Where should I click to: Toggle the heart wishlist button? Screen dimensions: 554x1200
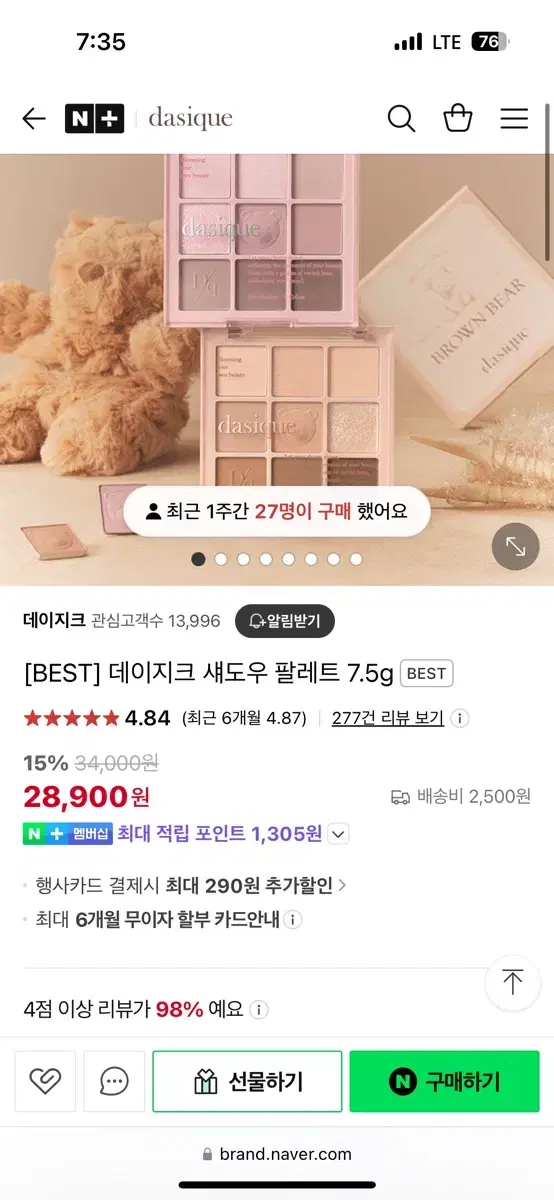click(x=45, y=1081)
